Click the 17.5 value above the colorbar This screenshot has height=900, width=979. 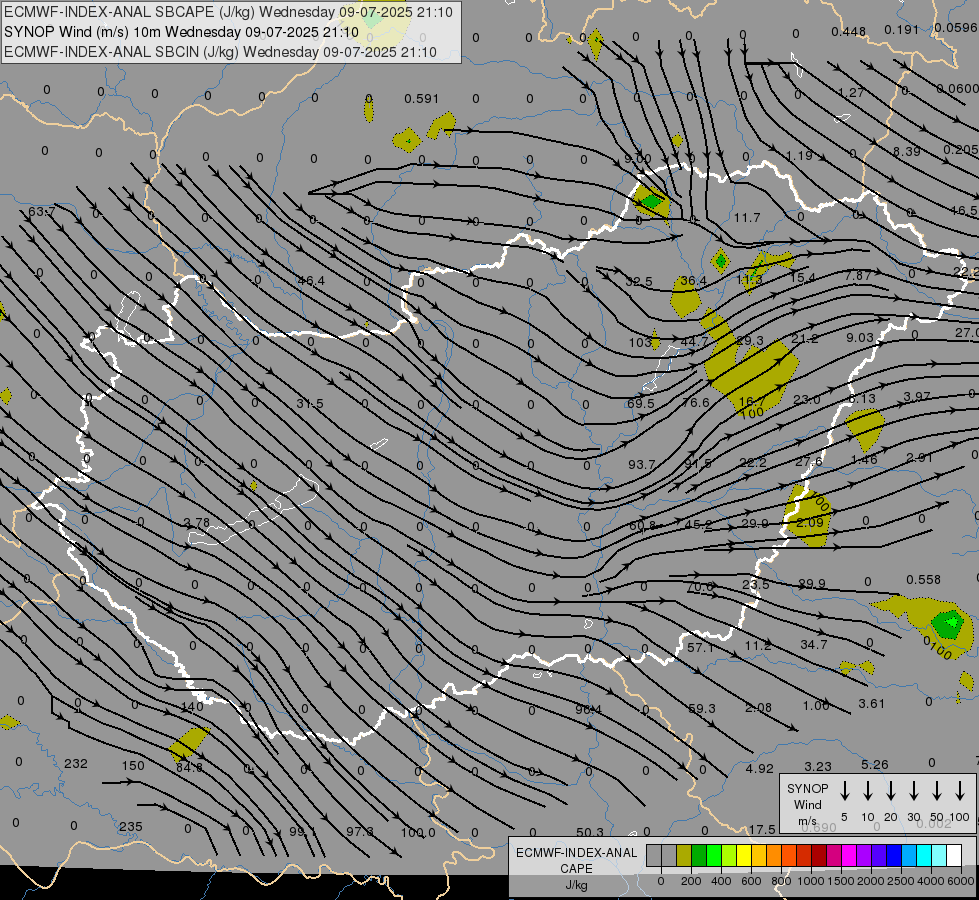[762, 829]
